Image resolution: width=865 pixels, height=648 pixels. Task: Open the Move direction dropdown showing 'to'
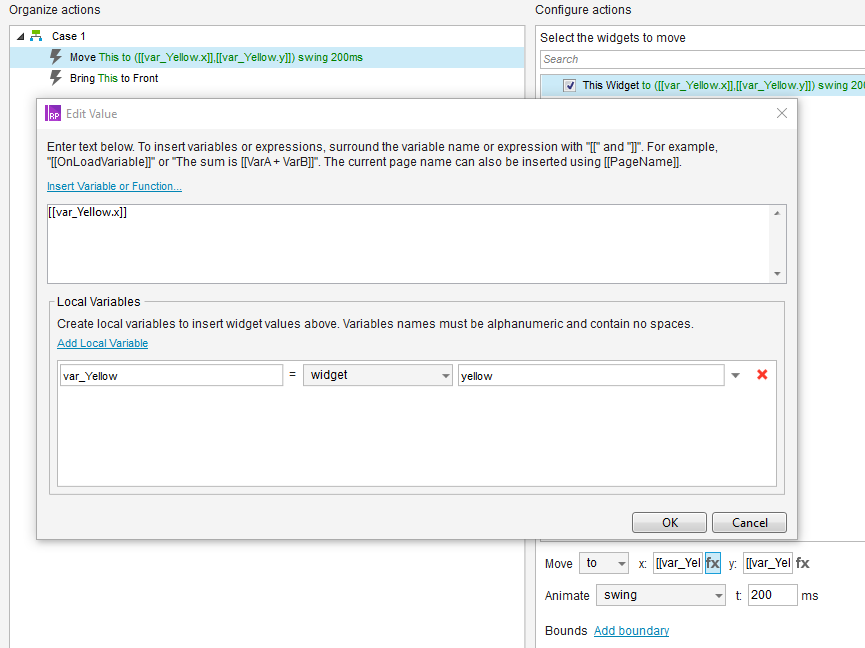[x=619, y=562]
